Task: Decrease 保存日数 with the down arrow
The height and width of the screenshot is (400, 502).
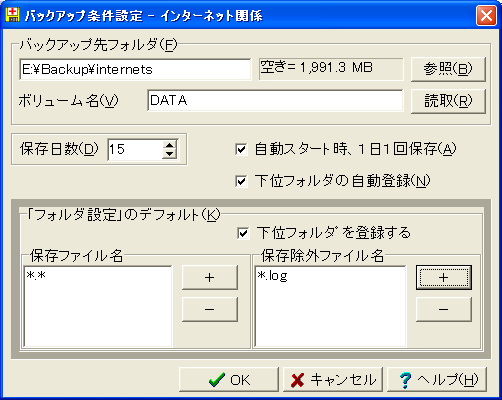Action: coord(170,154)
